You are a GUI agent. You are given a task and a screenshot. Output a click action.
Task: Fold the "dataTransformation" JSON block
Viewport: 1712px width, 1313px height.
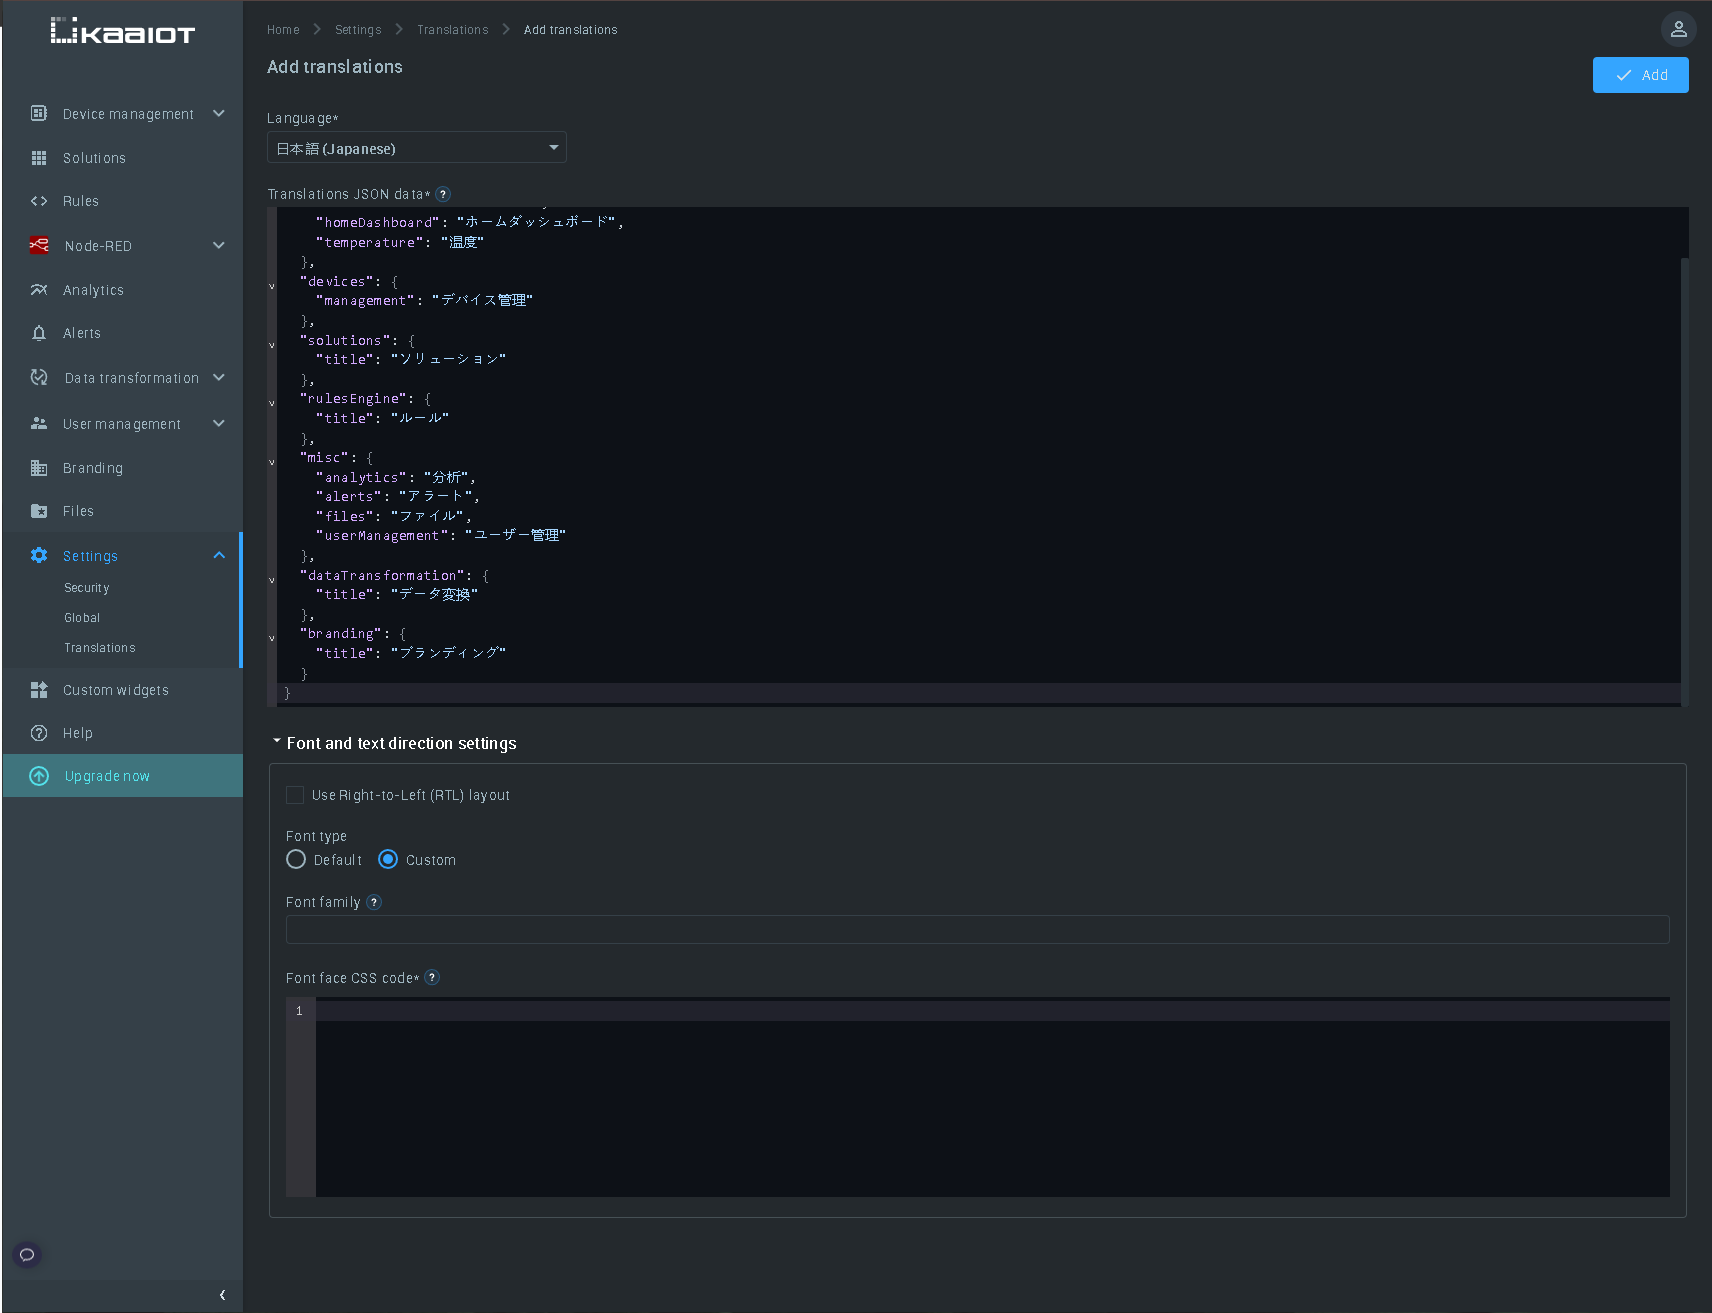tap(272, 580)
